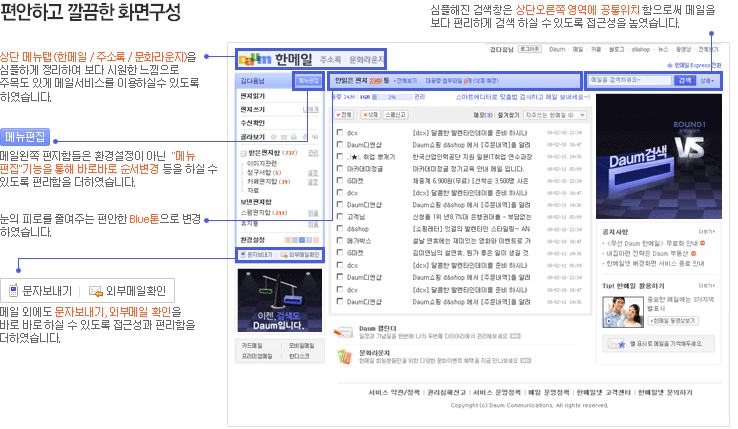Open the 한메일 tab
The image size is (738, 429).
pyautogui.click(x=293, y=59)
